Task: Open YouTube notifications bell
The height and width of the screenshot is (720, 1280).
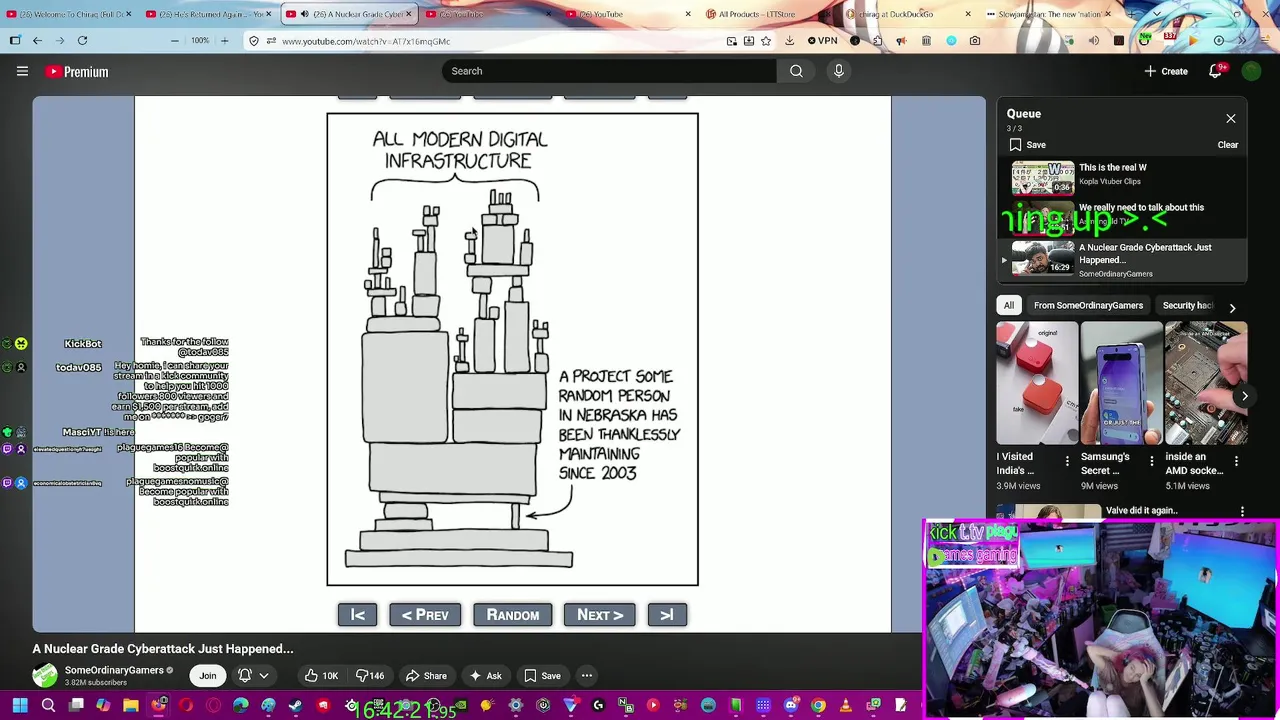Action: pos(1216,71)
